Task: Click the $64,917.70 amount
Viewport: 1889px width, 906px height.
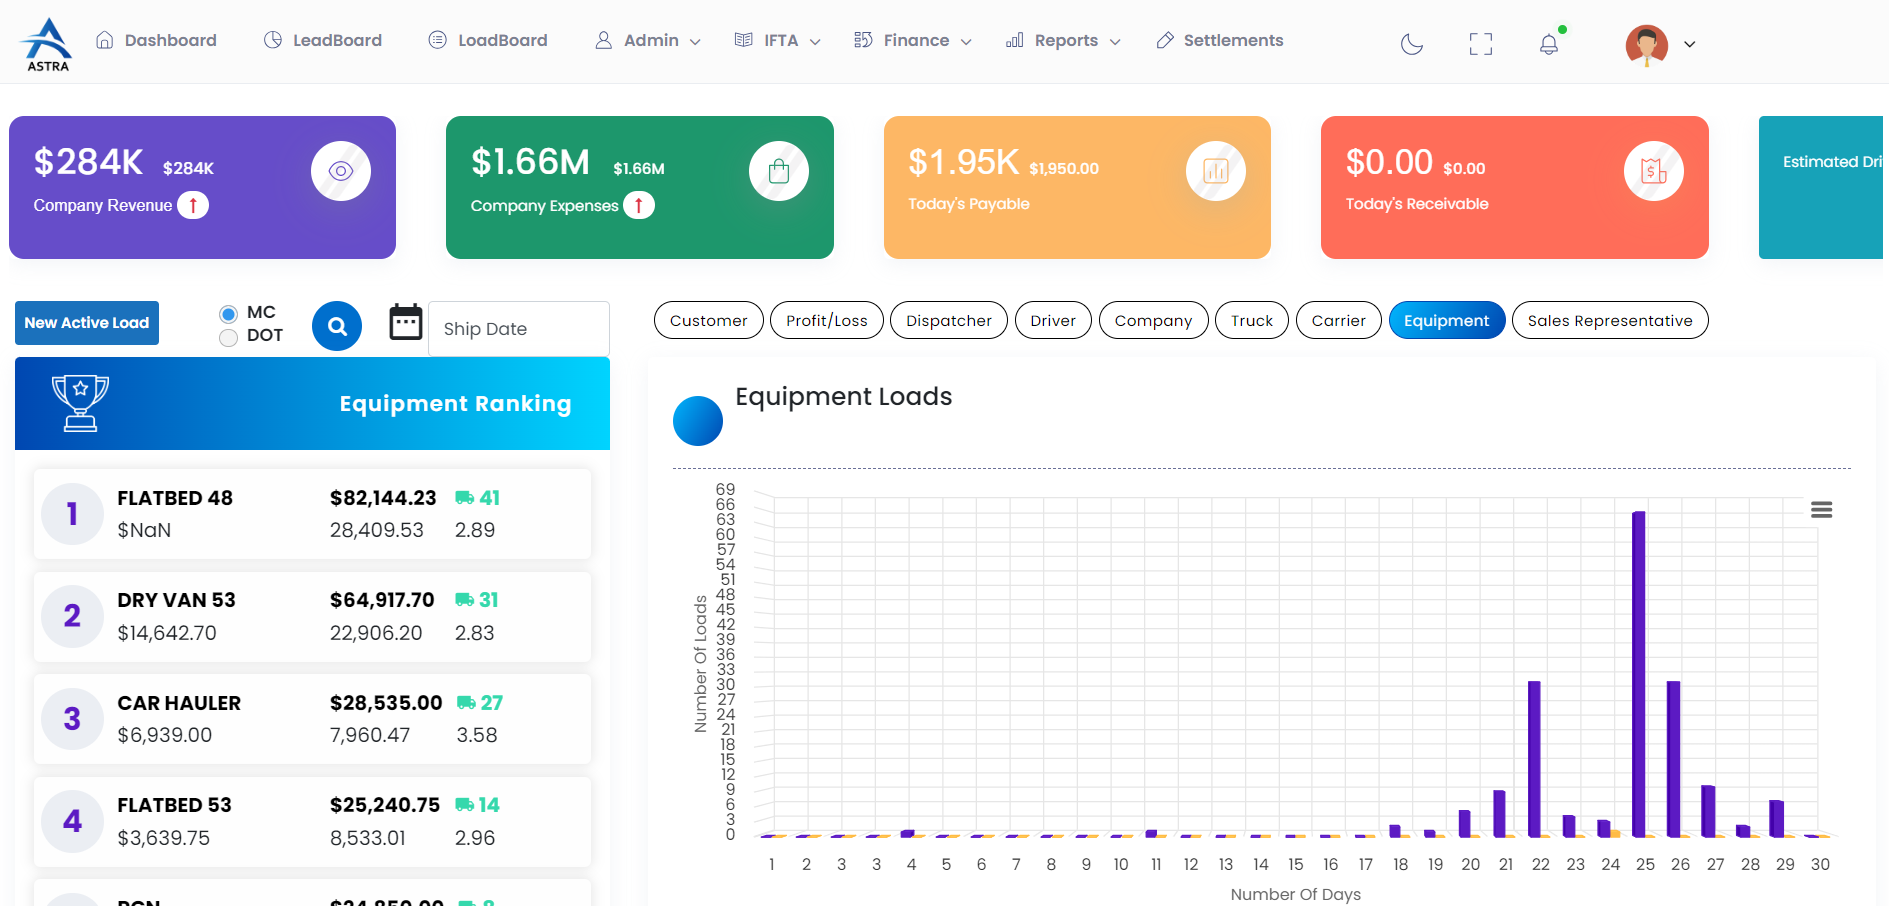Action: (x=382, y=600)
